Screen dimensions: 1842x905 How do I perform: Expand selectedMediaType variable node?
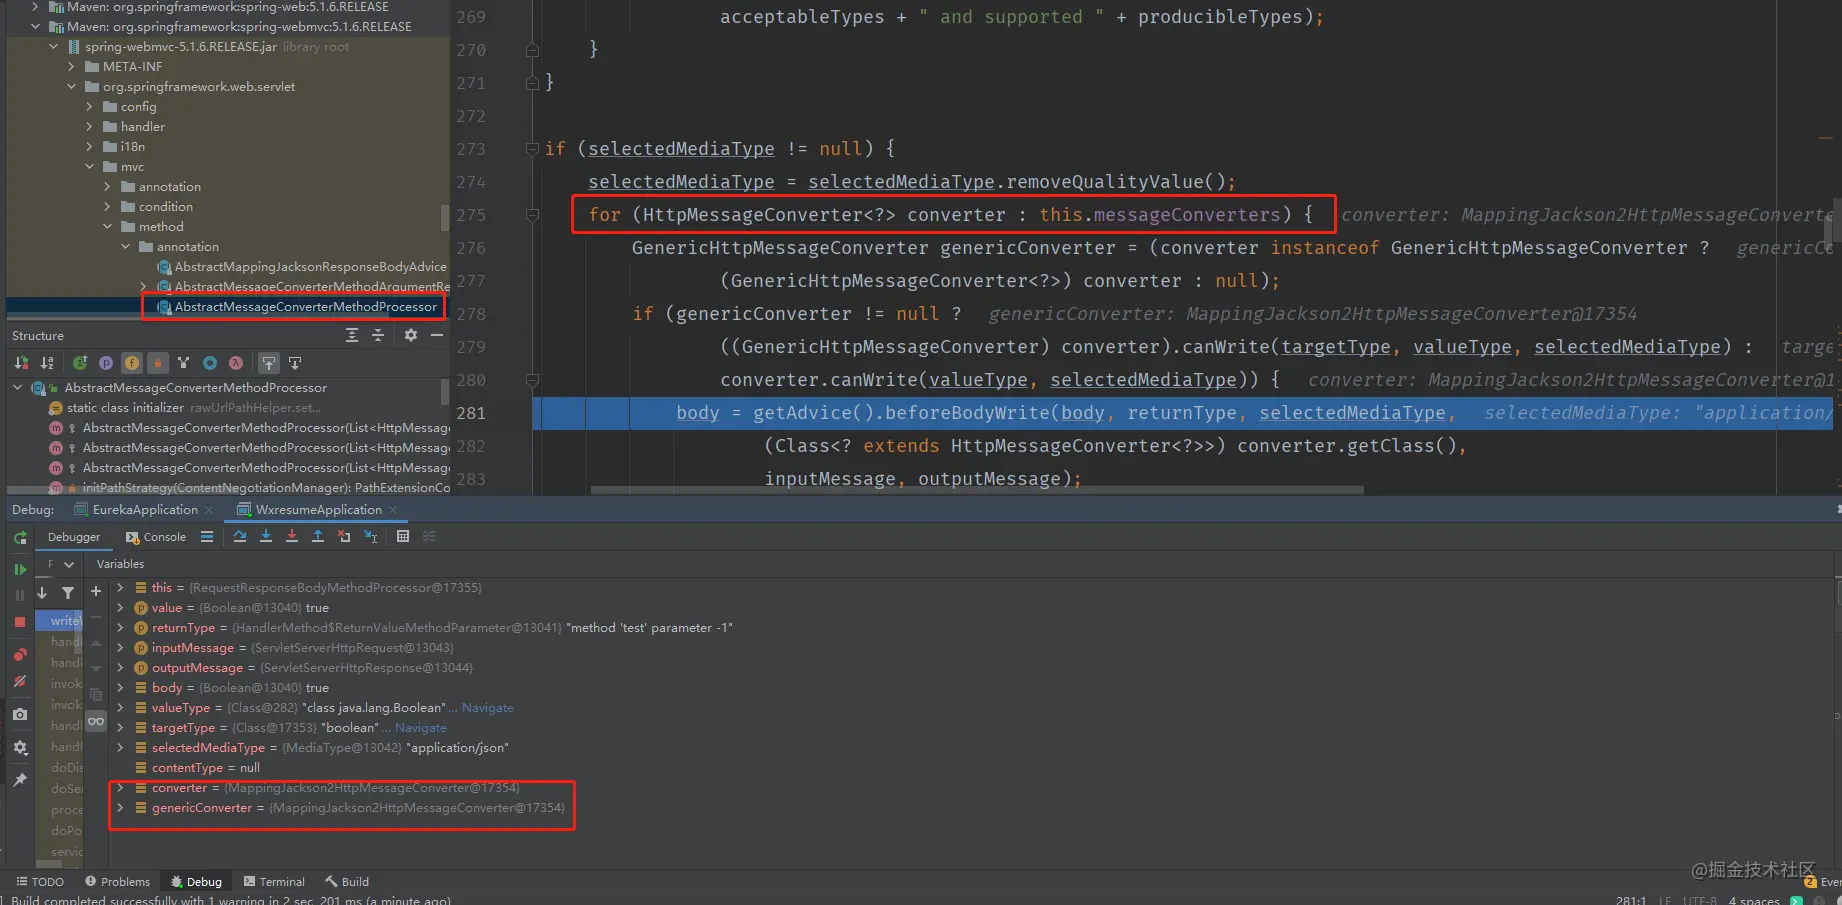pyautogui.click(x=120, y=748)
